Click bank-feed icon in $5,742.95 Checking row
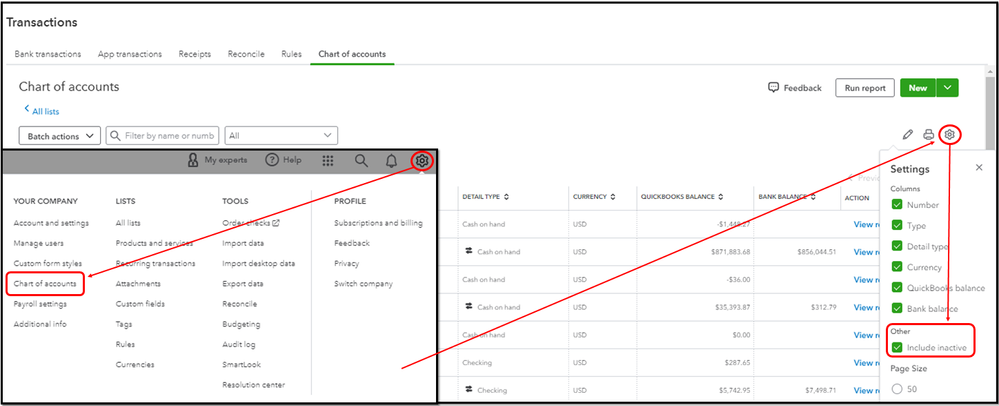This screenshot has height=406, width=999. tap(469, 389)
